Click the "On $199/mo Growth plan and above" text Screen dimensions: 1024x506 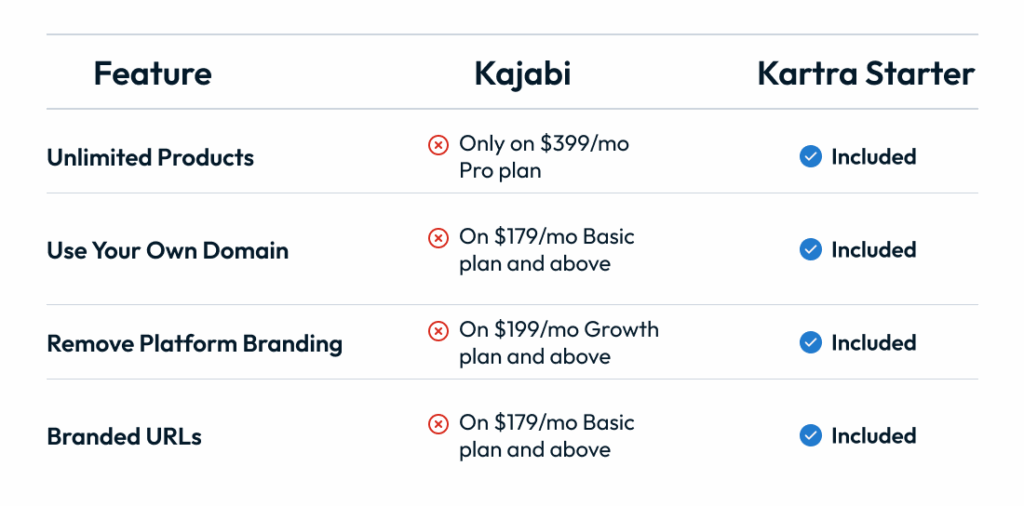[x=558, y=343]
